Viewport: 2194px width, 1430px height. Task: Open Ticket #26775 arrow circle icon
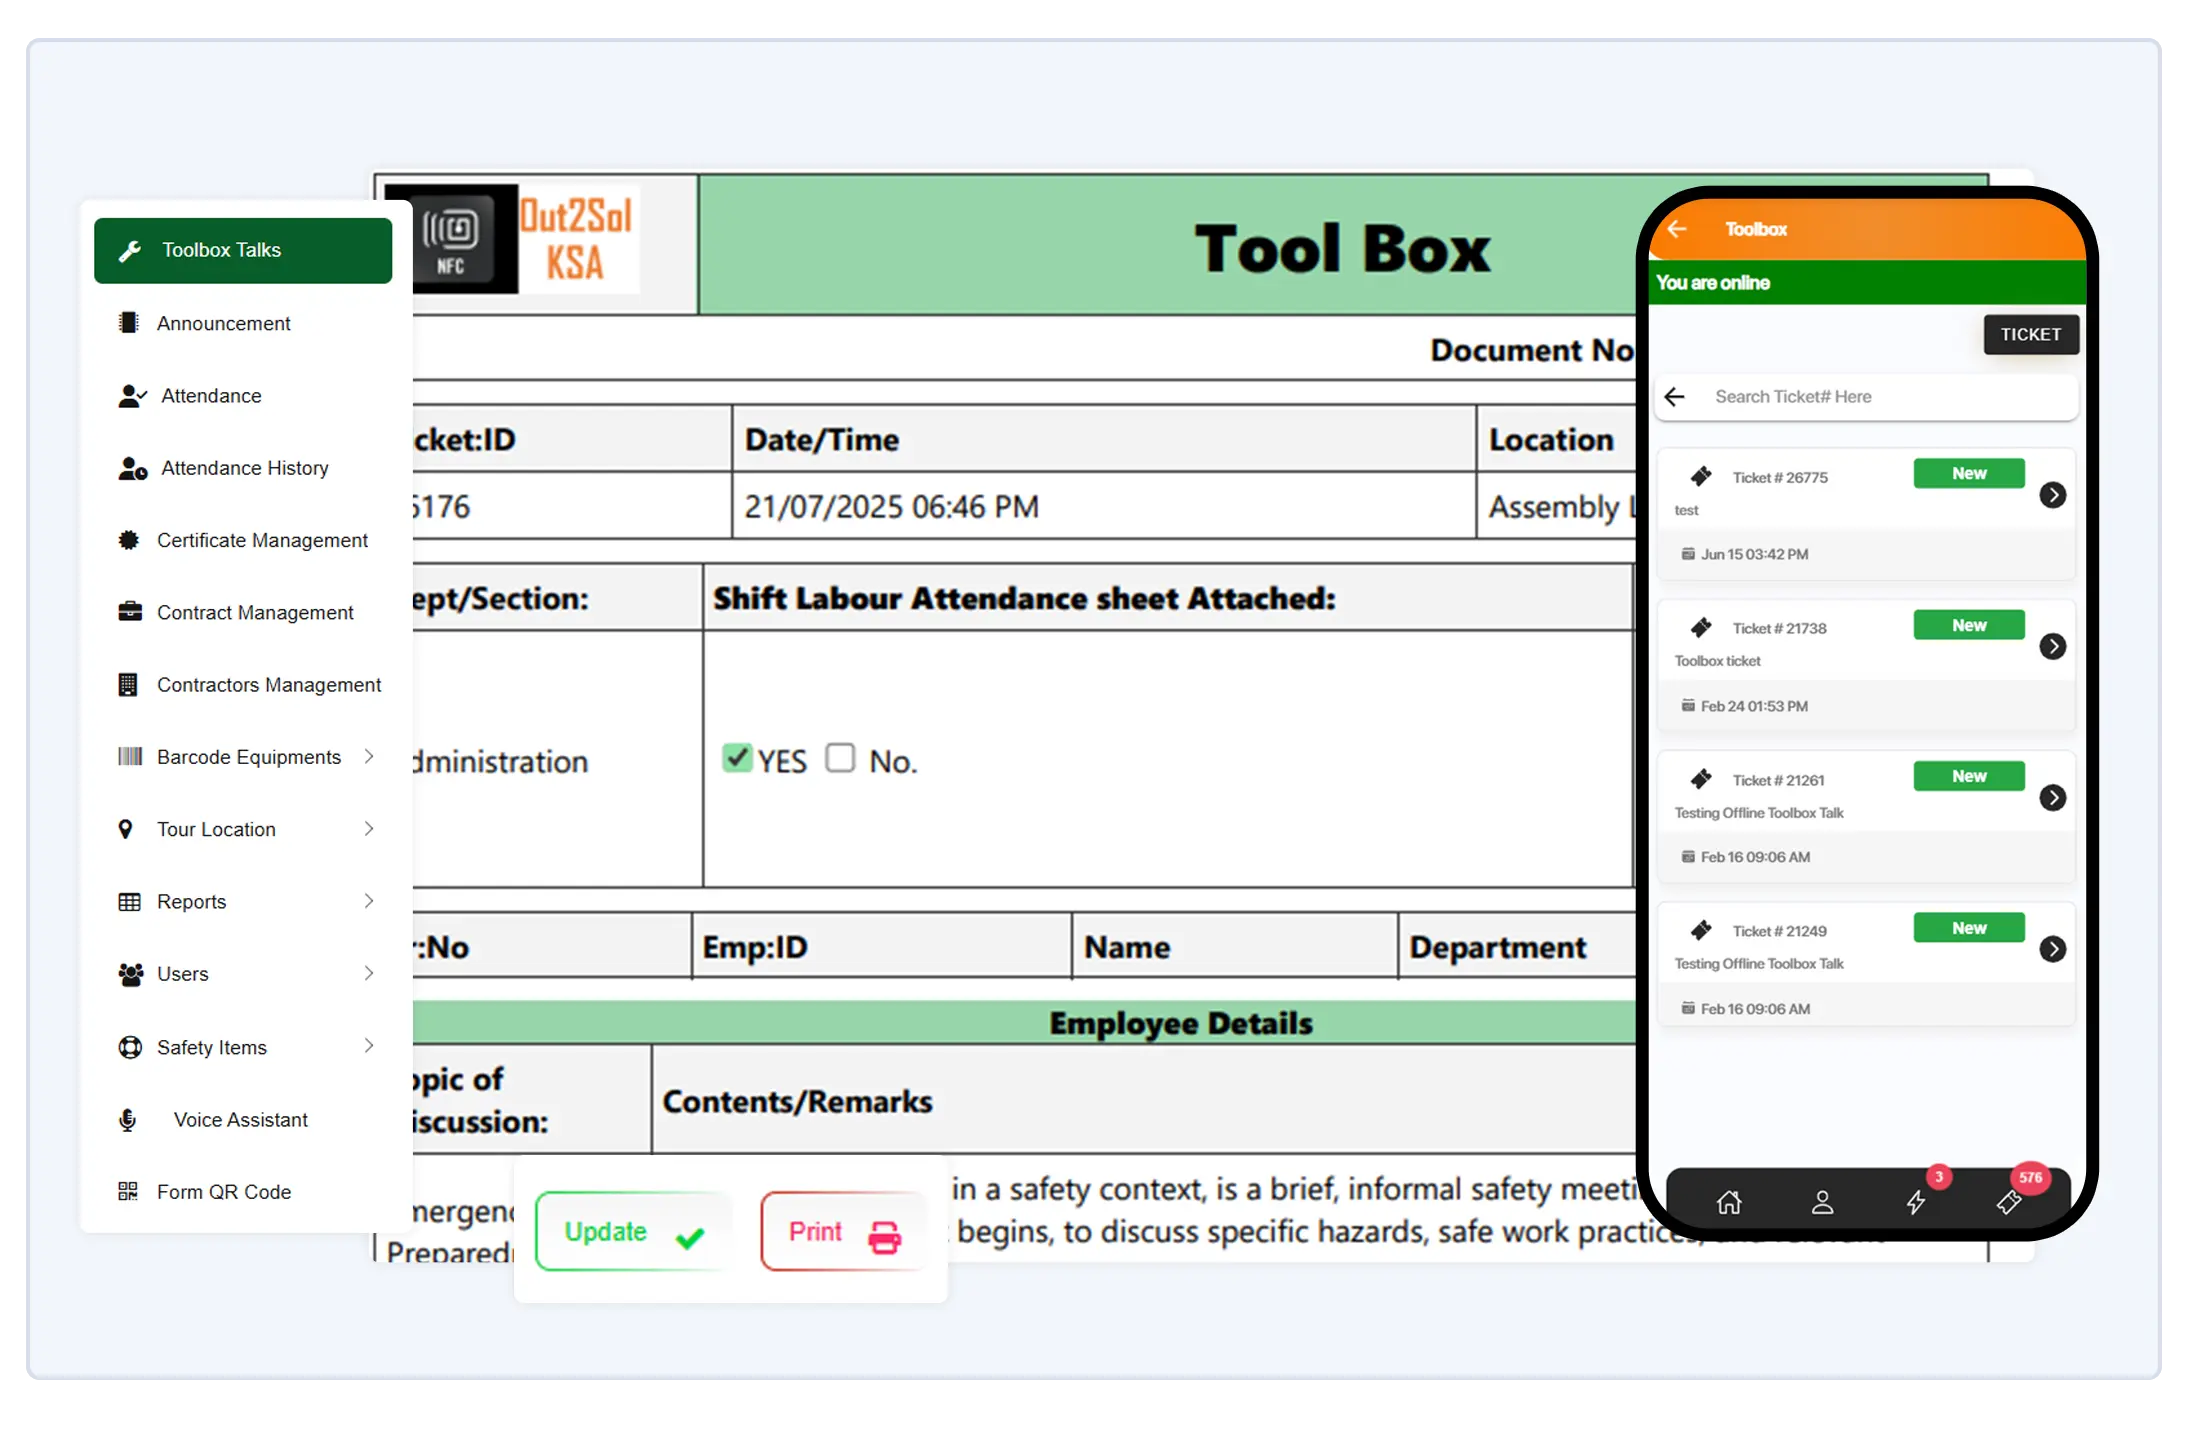click(x=2052, y=495)
